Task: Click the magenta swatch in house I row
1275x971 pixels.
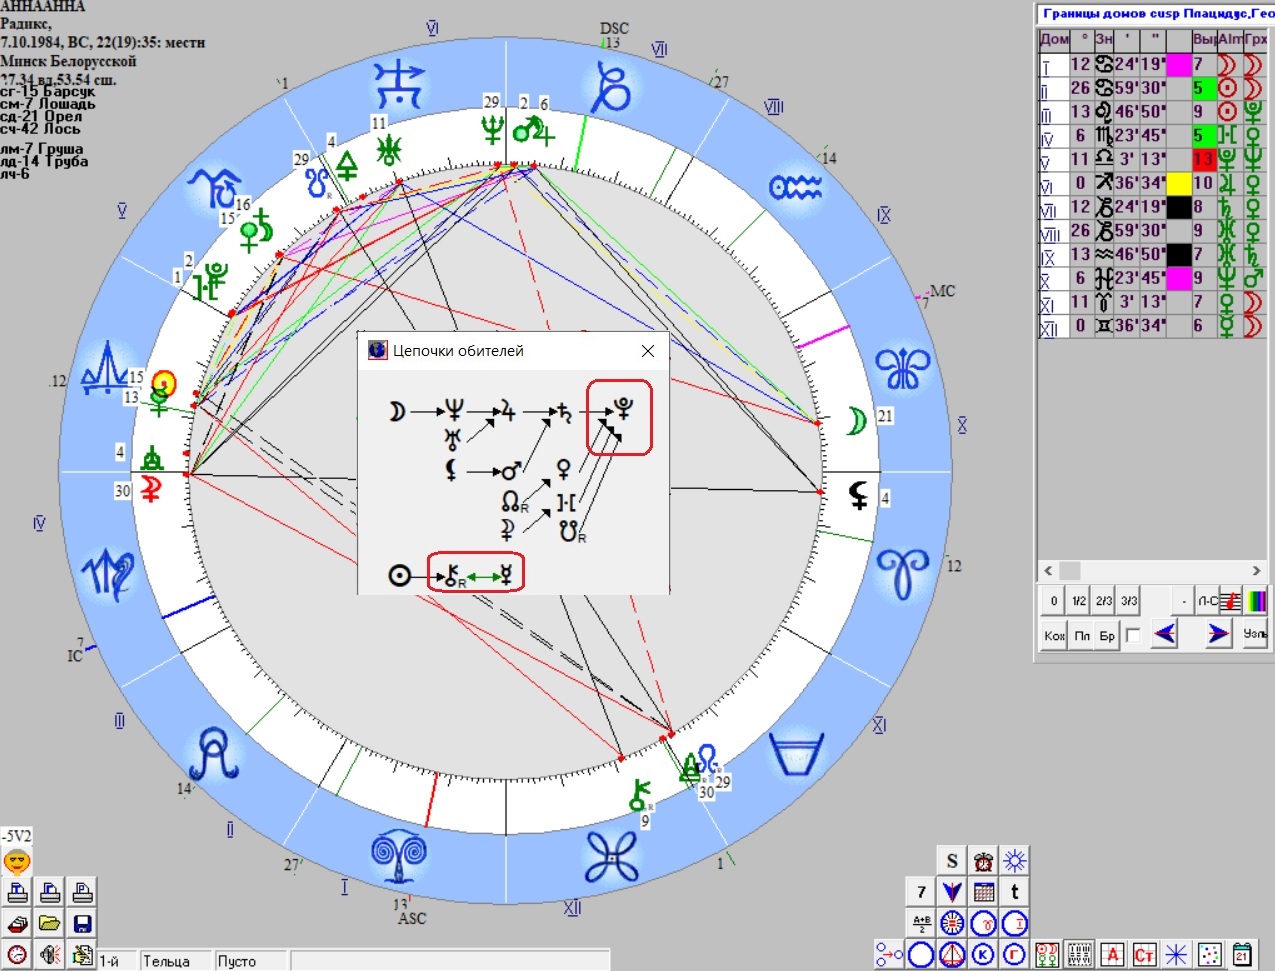Action: pyautogui.click(x=1179, y=65)
